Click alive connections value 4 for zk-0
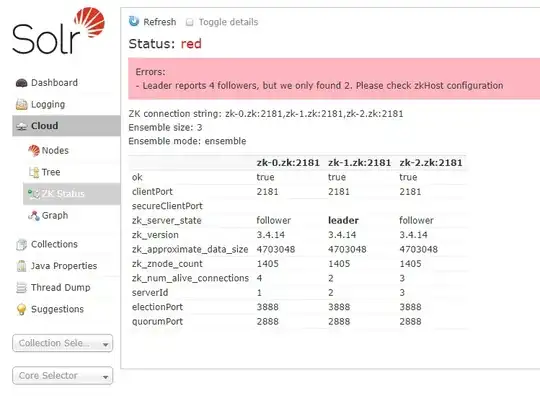Screen dimensions: 540x409 tap(259, 278)
